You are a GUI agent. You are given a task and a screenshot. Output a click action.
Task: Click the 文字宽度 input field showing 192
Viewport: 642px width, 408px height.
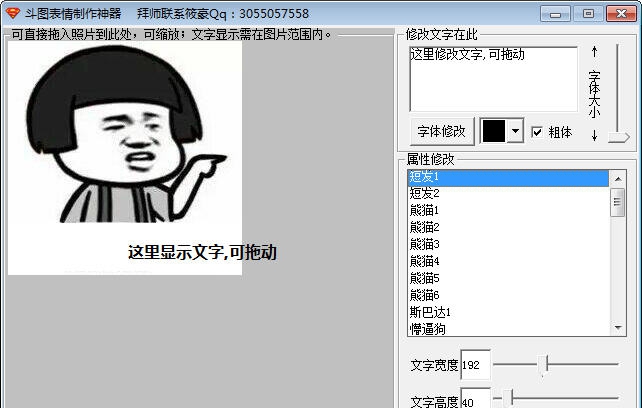tap(476, 365)
